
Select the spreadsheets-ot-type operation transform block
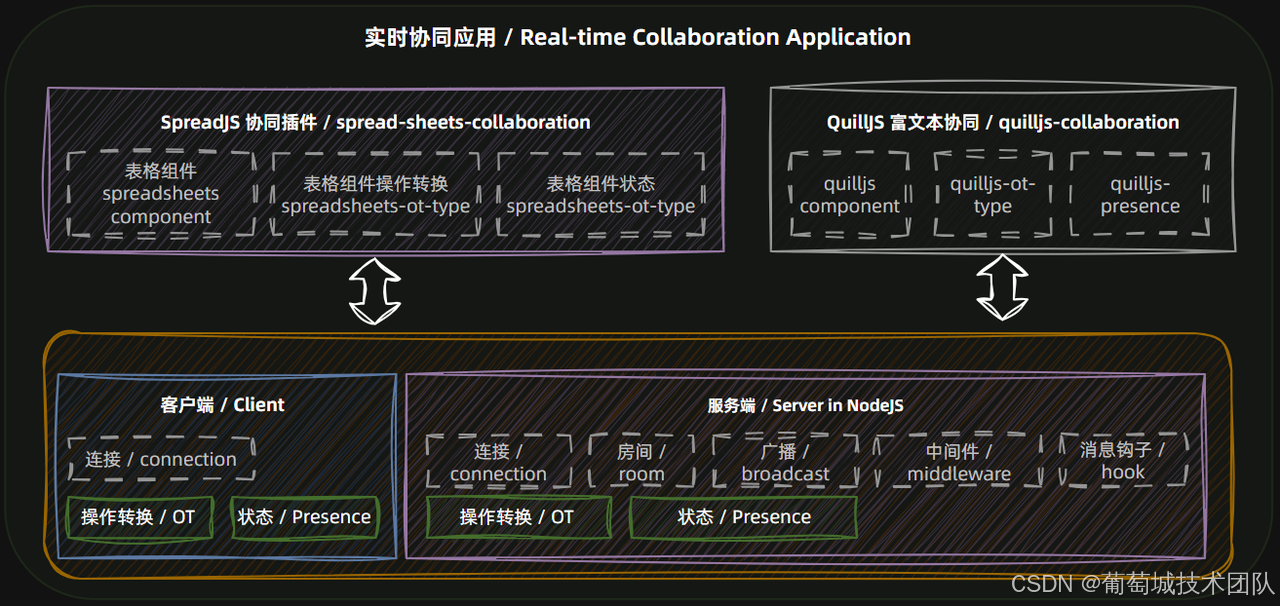pos(377,195)
